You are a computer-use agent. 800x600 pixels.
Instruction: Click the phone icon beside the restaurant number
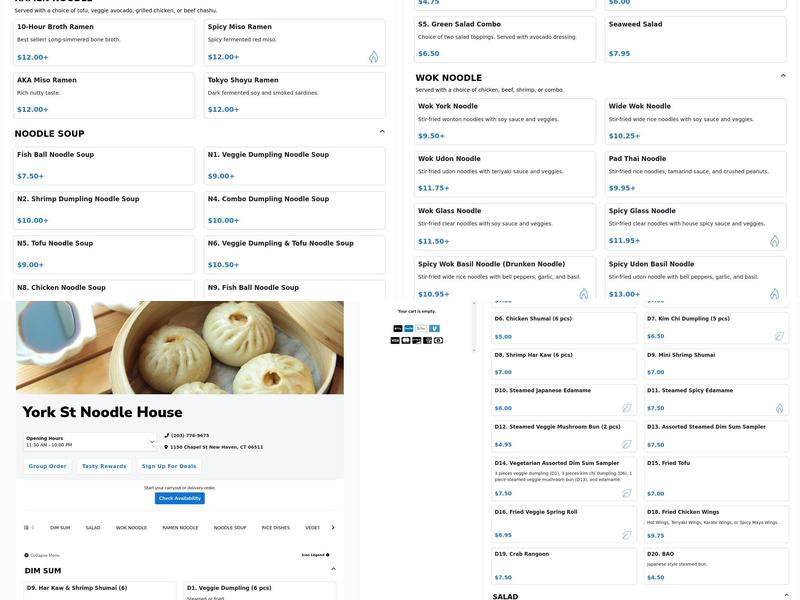pyautogui.click(x=167, y=436)
